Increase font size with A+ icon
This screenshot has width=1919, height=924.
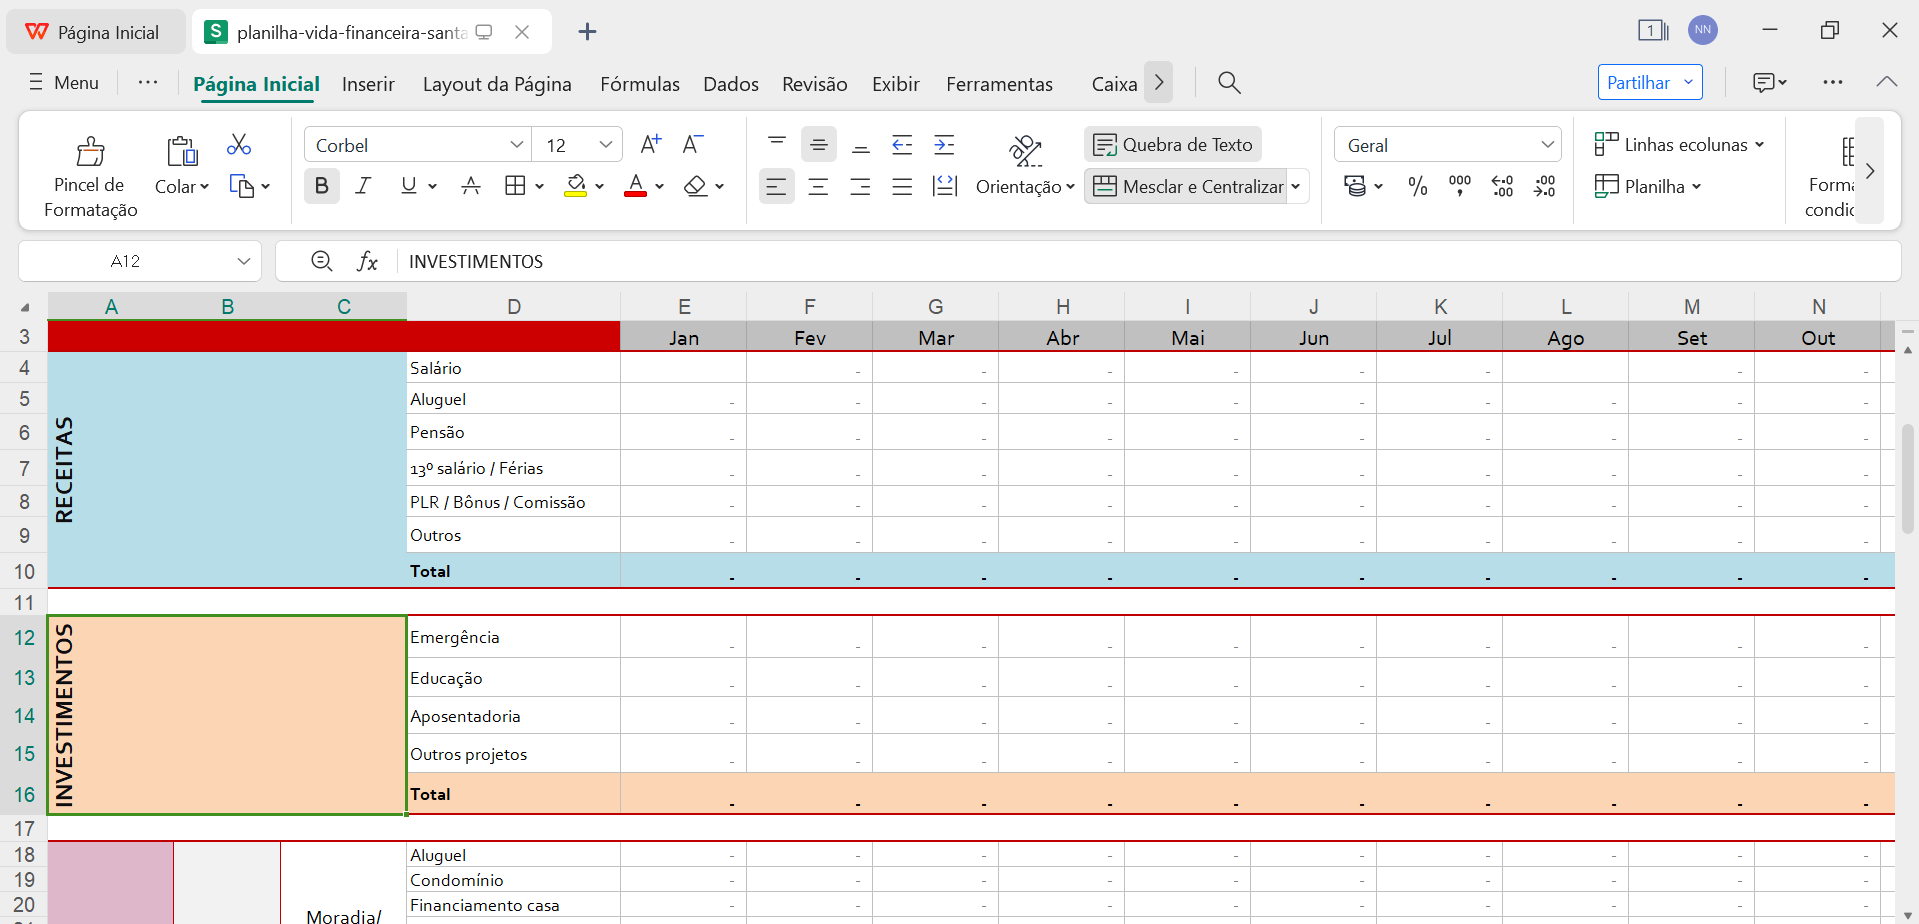tap(650, 143)
